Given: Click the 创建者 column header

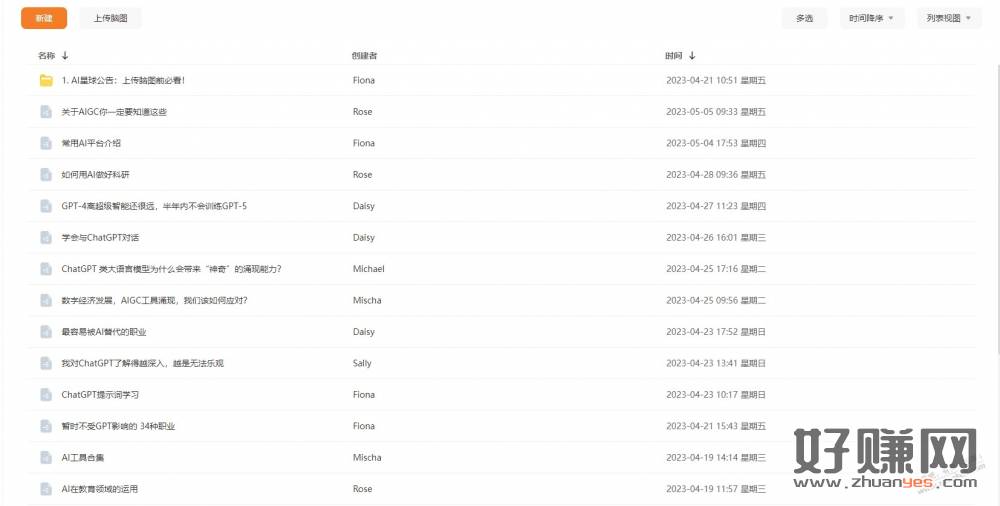Looking at the screenshot, I should pos(364,56).
